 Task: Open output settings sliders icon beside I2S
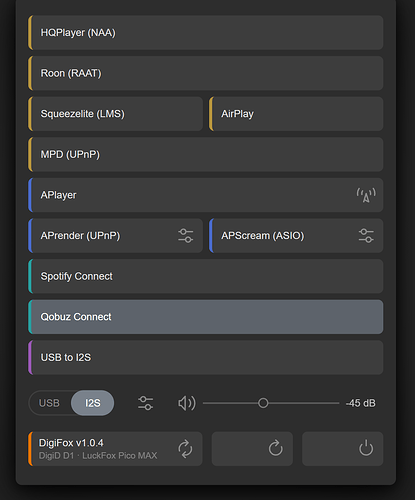click(x=146, y=403)
